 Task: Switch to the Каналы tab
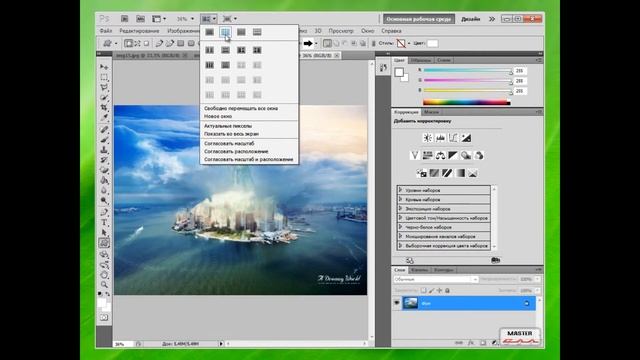(x=419, y=270)
